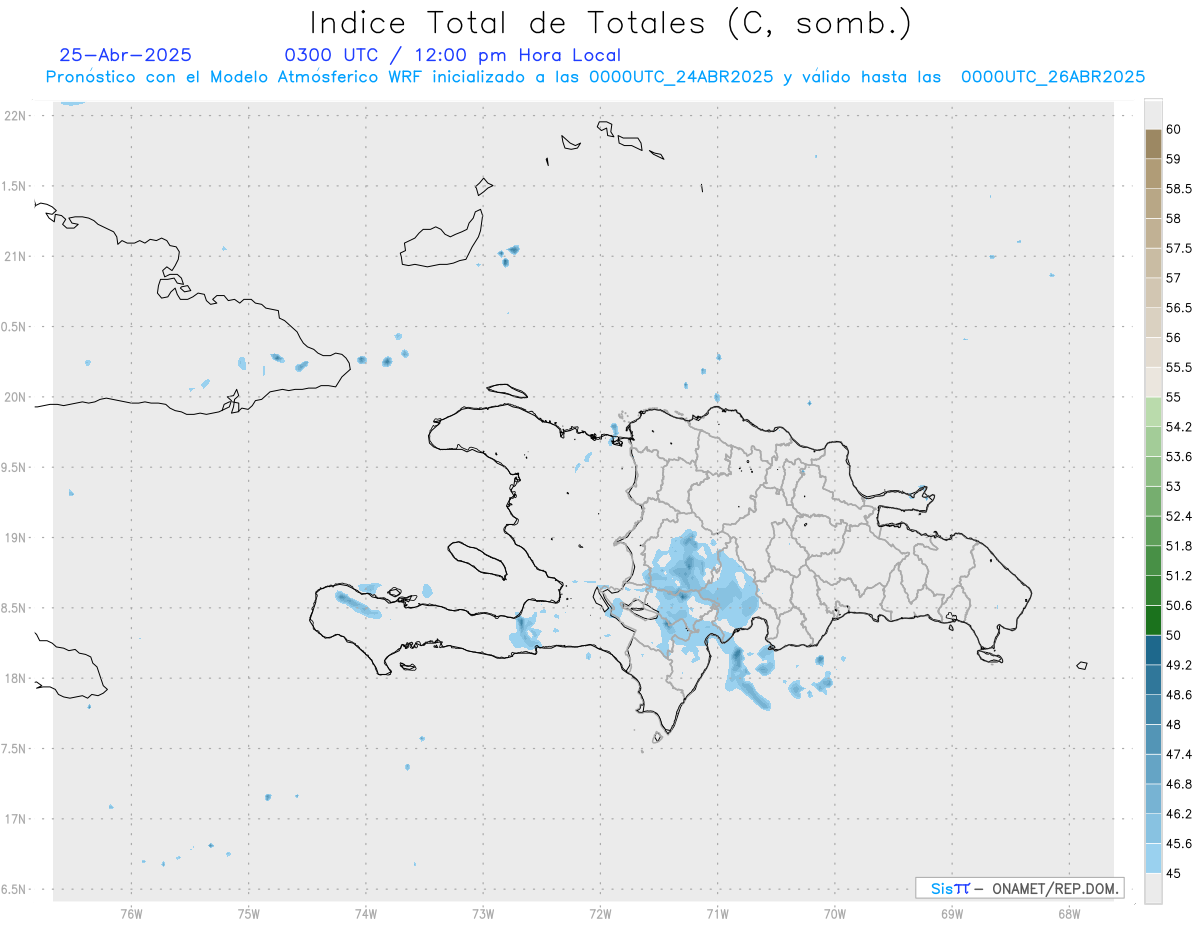Click the colorbar value '48'
This screenshot has height=927, width=1200.
[1174, 725]
